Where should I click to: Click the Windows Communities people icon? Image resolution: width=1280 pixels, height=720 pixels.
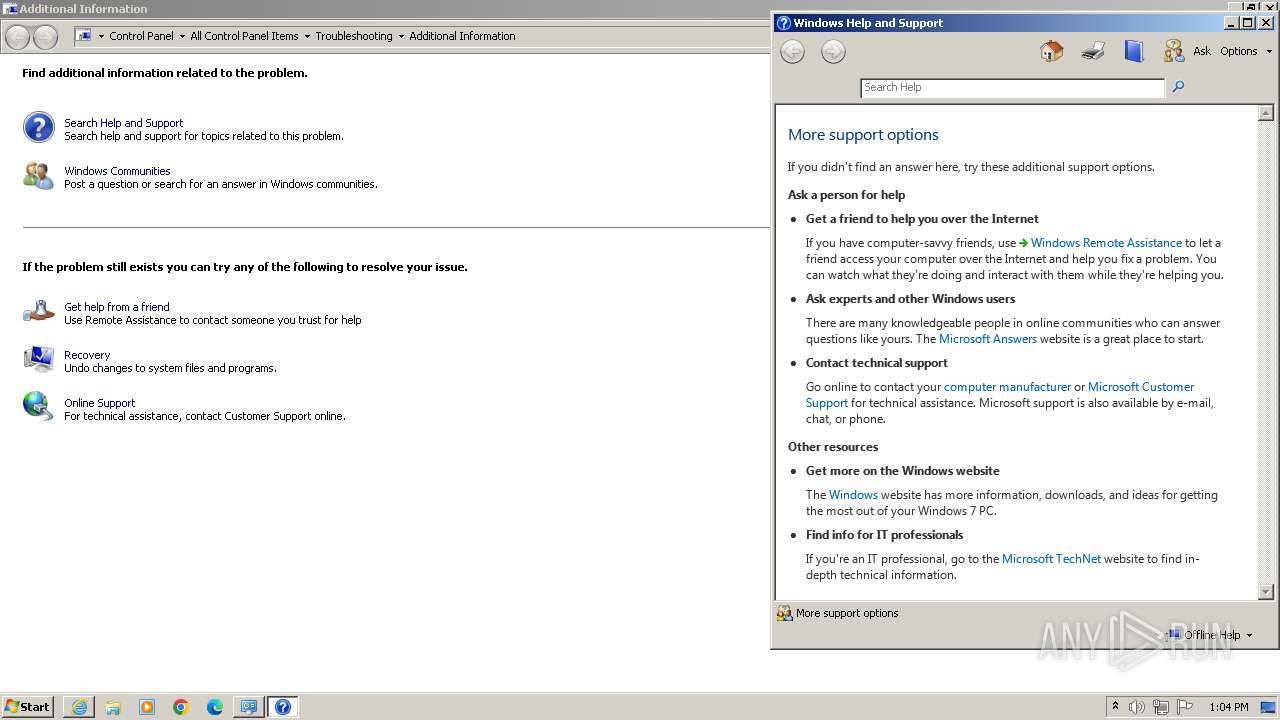pos(39,176)
